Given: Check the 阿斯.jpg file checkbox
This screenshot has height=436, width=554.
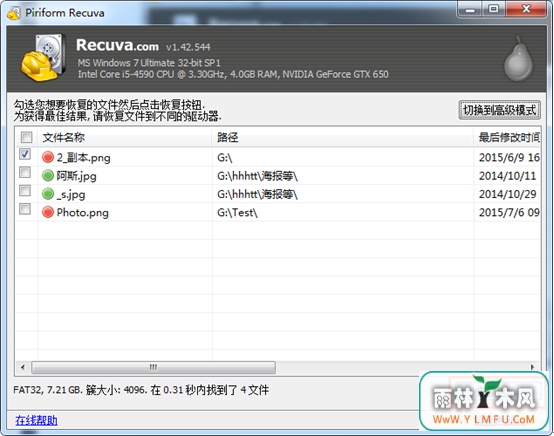Looking at the screenshot, I should pos(25,172).
